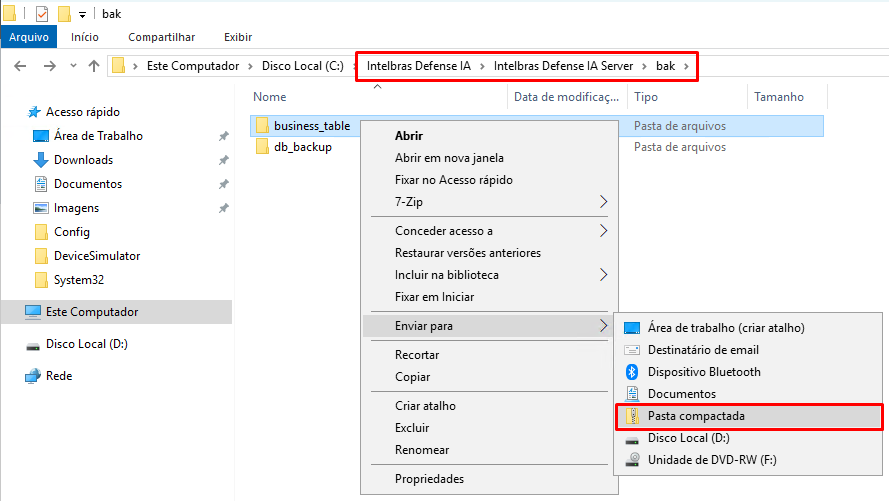889x501 pixels.
Task: Choose Excluir in context menu
Action: tap(489, 428)
